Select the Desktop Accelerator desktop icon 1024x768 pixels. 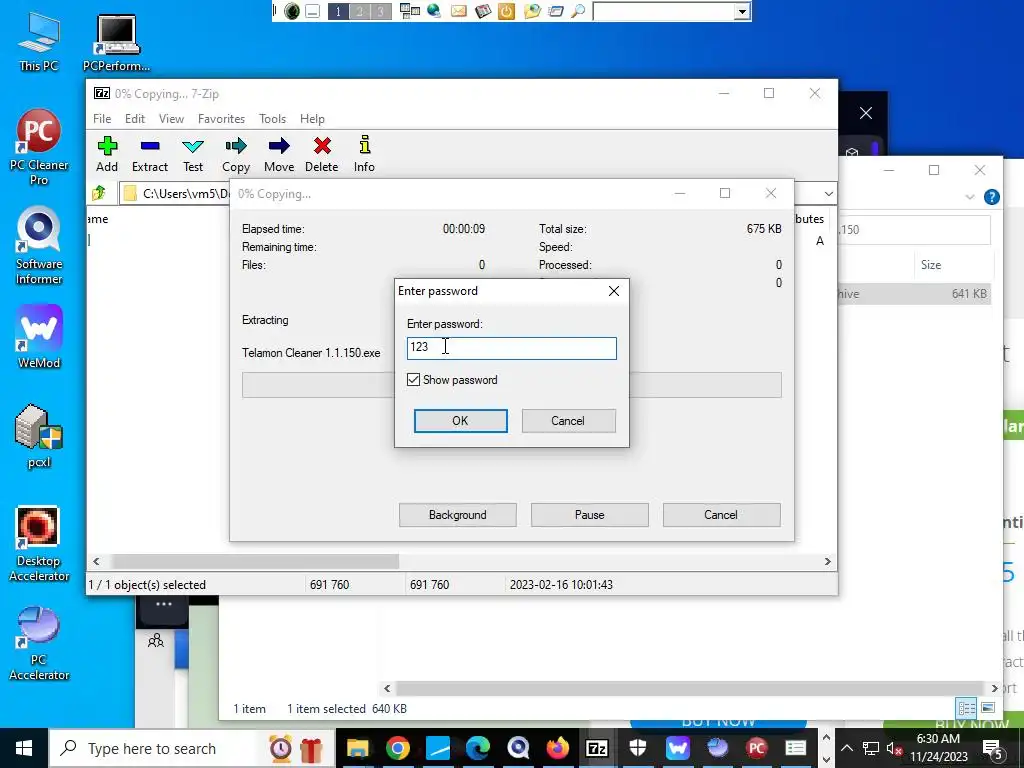tap(39, 544)
